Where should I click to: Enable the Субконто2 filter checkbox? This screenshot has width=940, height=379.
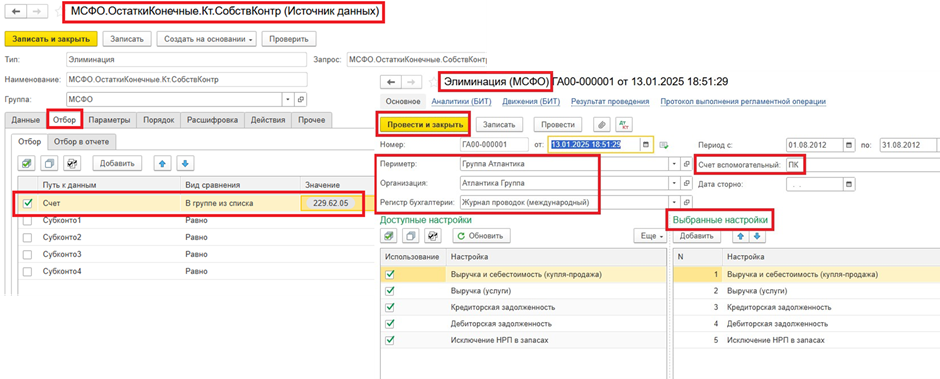pyautogui.click(x=28, y=237)
